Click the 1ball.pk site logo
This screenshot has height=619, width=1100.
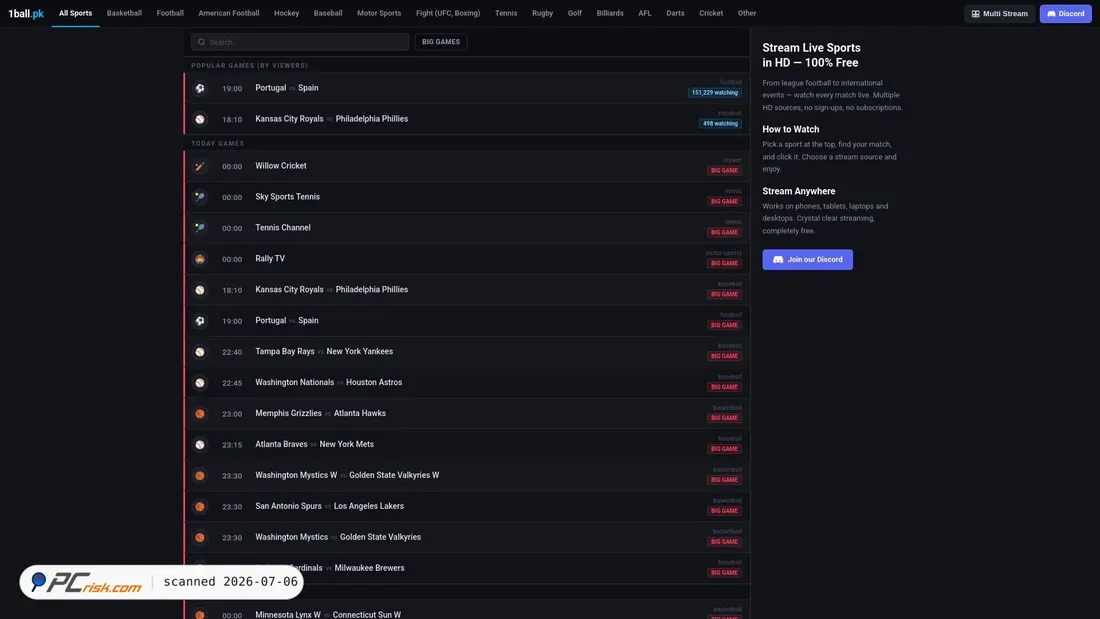(26, 13)
